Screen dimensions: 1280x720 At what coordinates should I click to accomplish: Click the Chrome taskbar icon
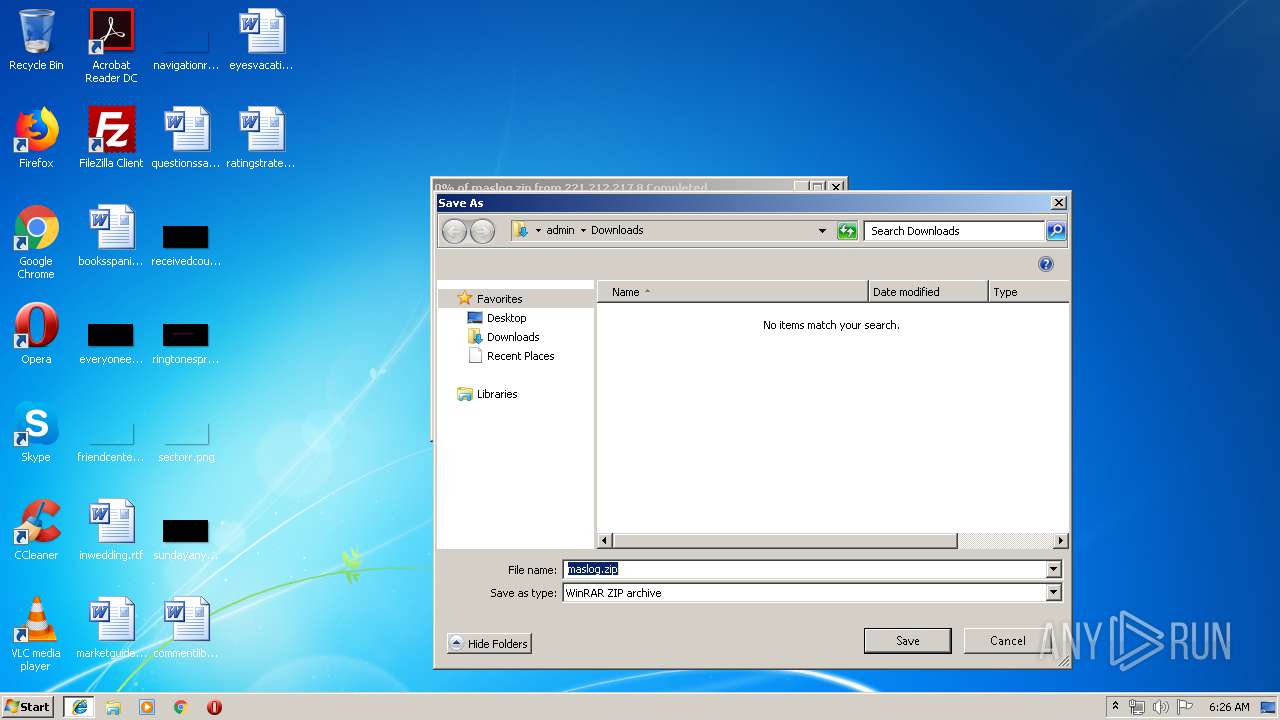(x=181, y=707)
